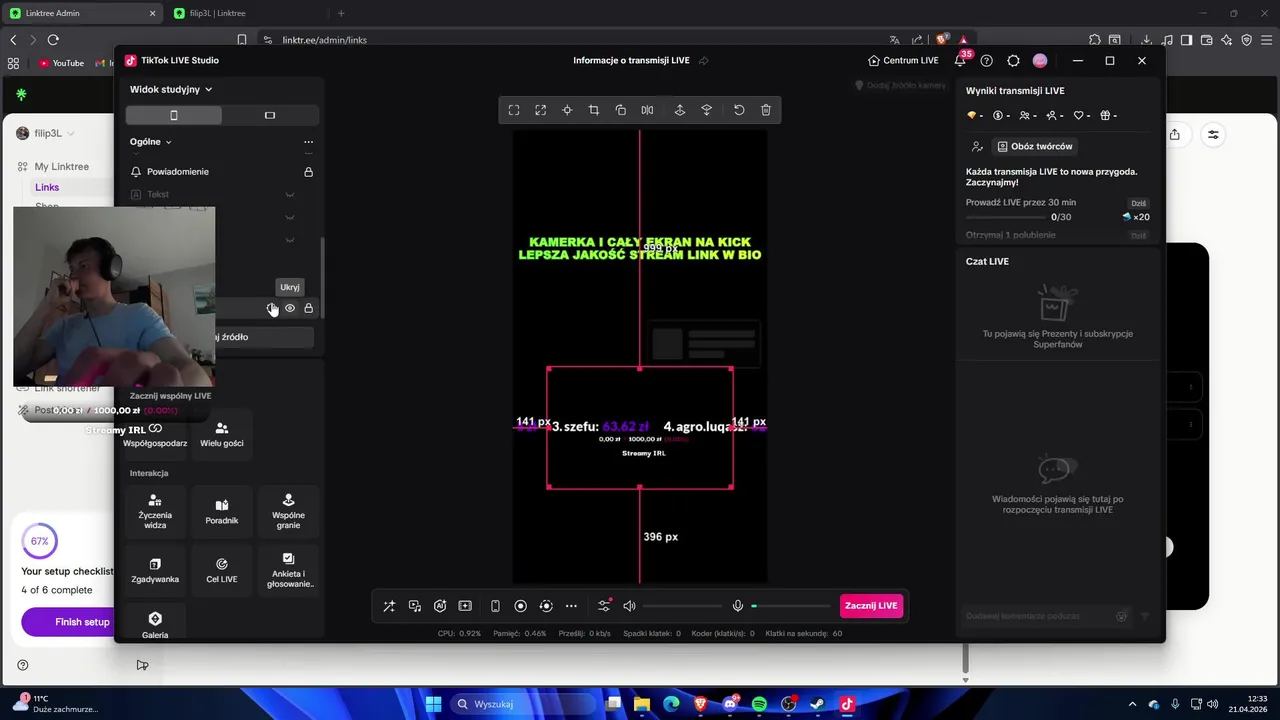Viewport: 1280px width, 720px height.
Task: Center the source with the crosshair icon
Action: [567, 110]
